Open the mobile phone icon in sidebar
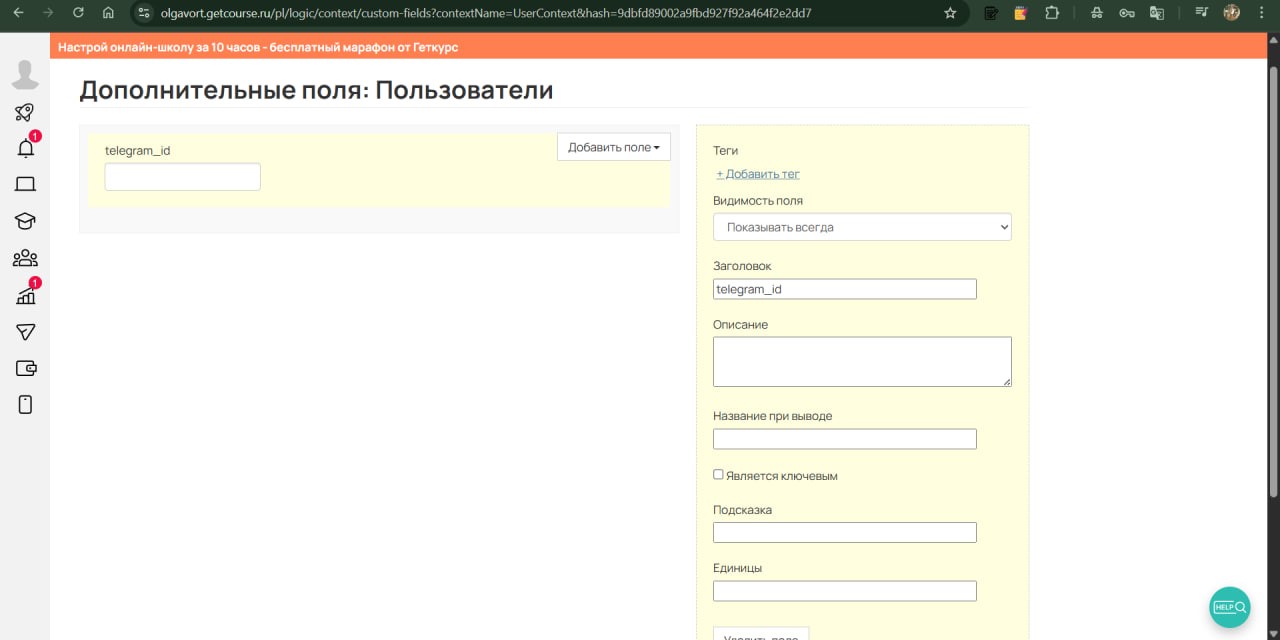Screen dimensions: 1280x640 point(25,404)
